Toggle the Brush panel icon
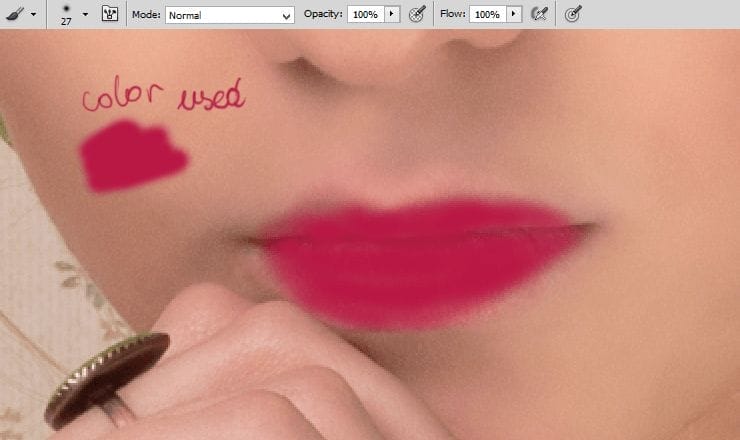The image size is (740, 440). click(110, 15)
